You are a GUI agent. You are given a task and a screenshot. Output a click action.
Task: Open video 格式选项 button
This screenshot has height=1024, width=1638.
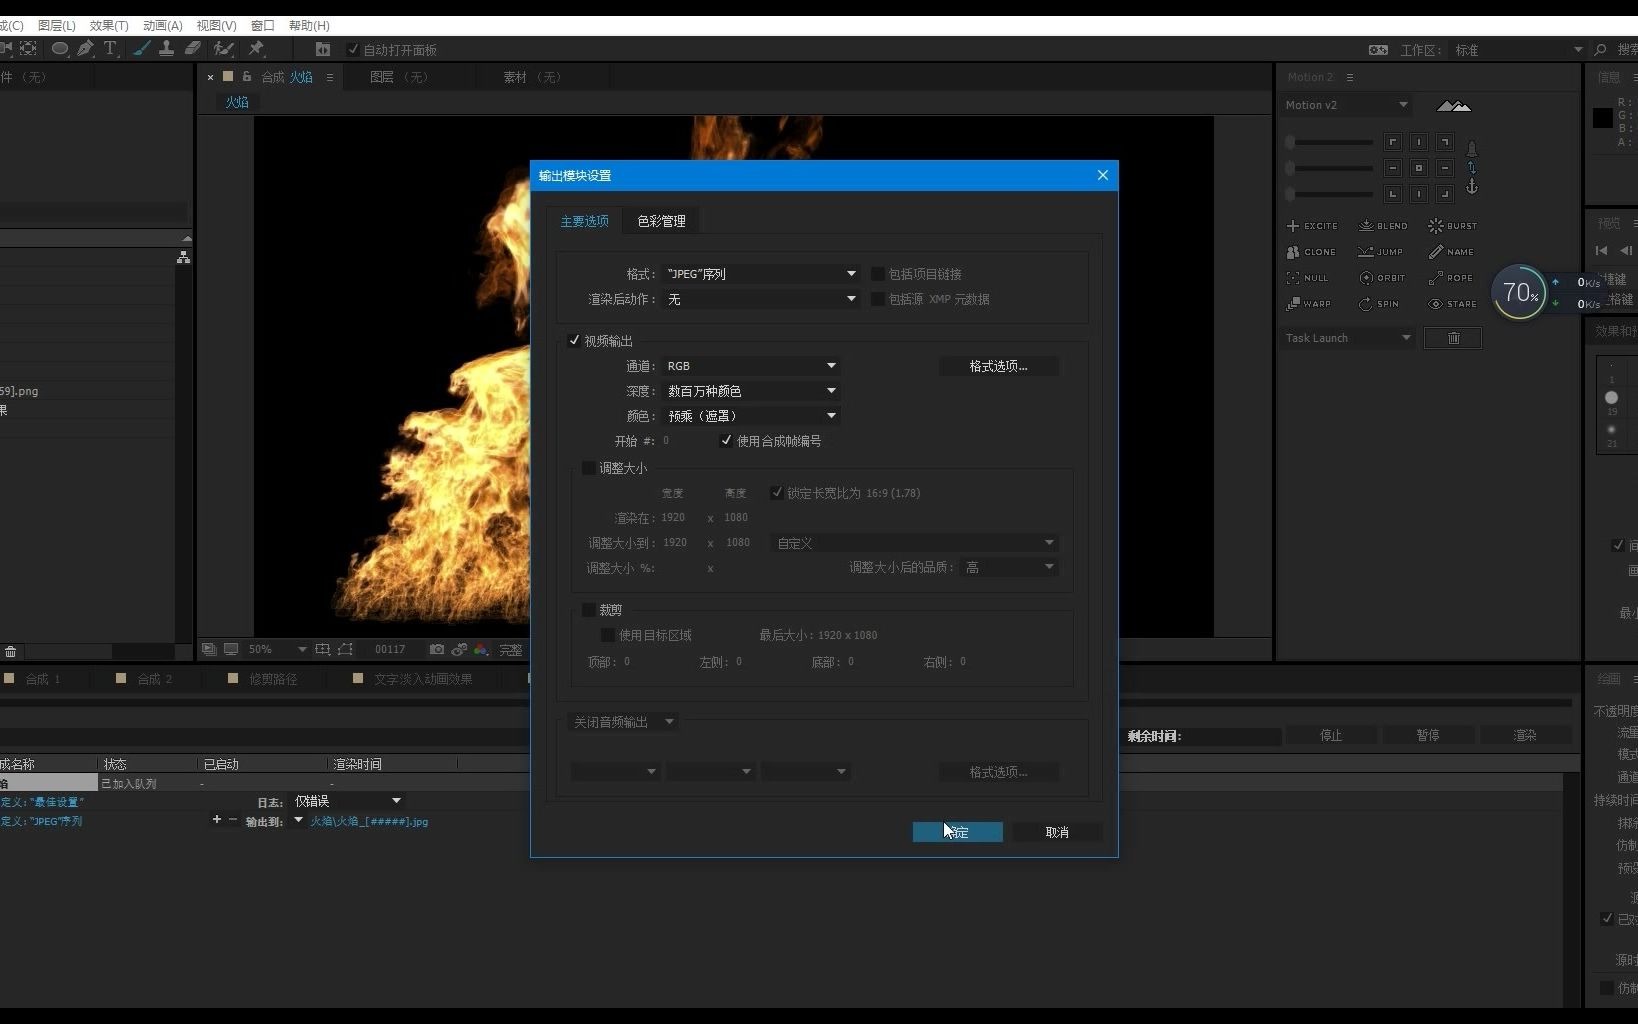tap(998, 366)
